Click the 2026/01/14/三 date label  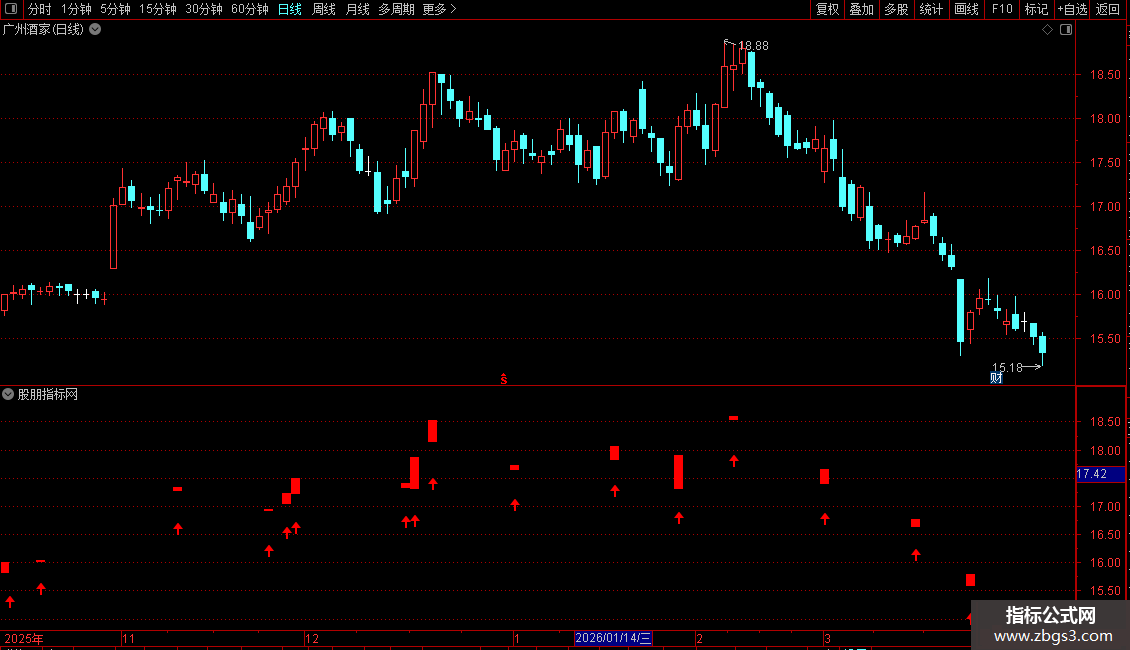click(x=613, y=638)
